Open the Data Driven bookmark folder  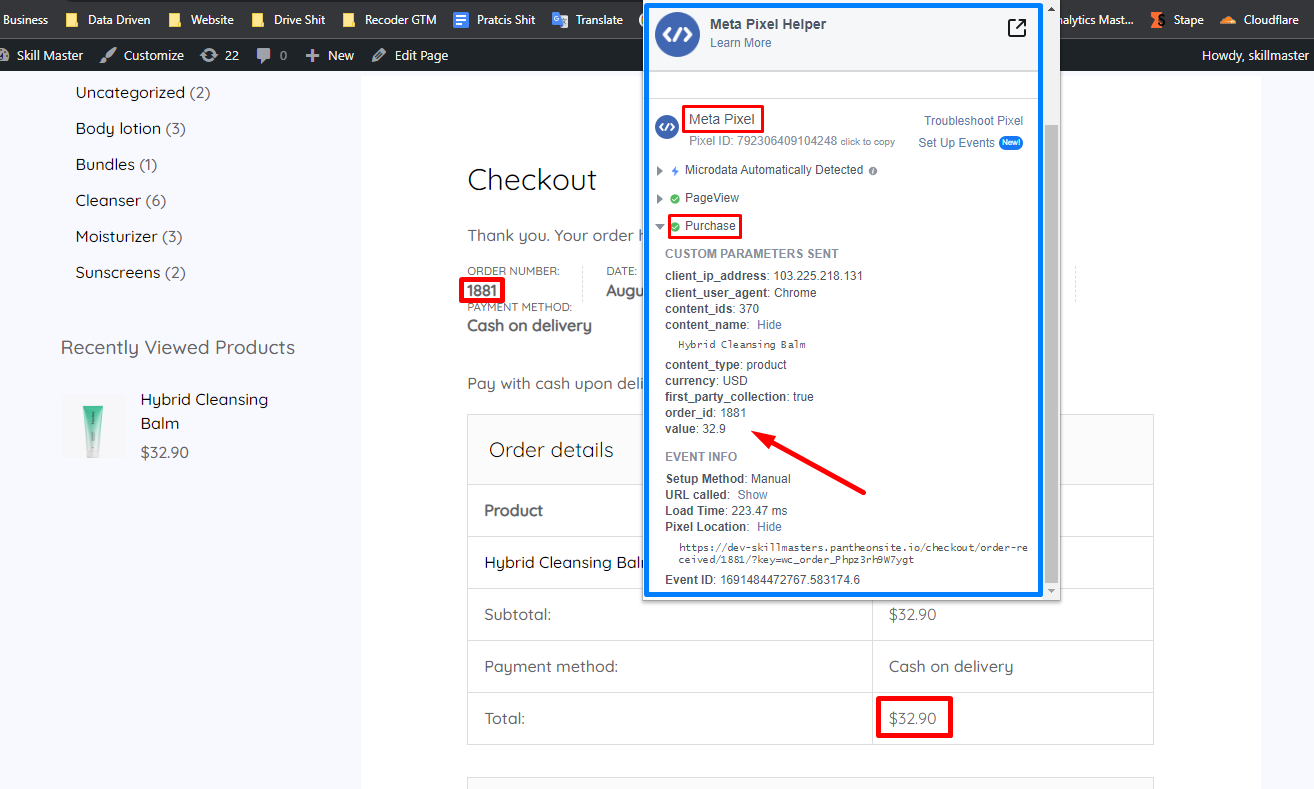click(x=107, y=19)
